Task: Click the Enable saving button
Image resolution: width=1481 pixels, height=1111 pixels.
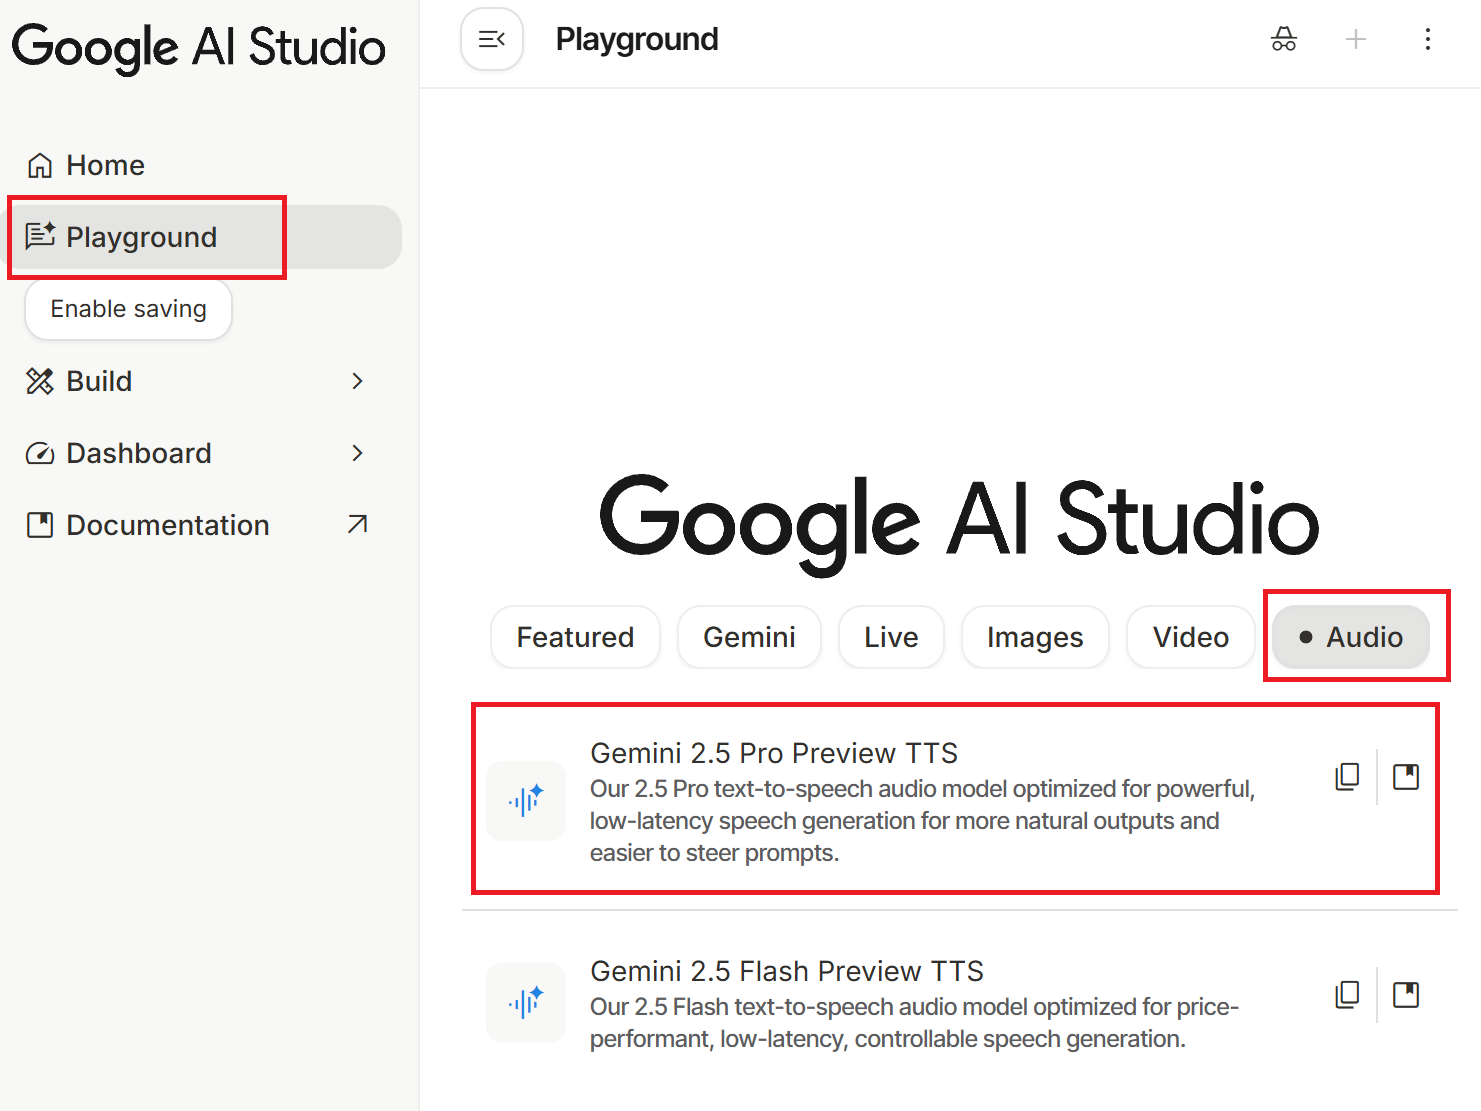Action: pyautogui.click(x=127, y=309)
